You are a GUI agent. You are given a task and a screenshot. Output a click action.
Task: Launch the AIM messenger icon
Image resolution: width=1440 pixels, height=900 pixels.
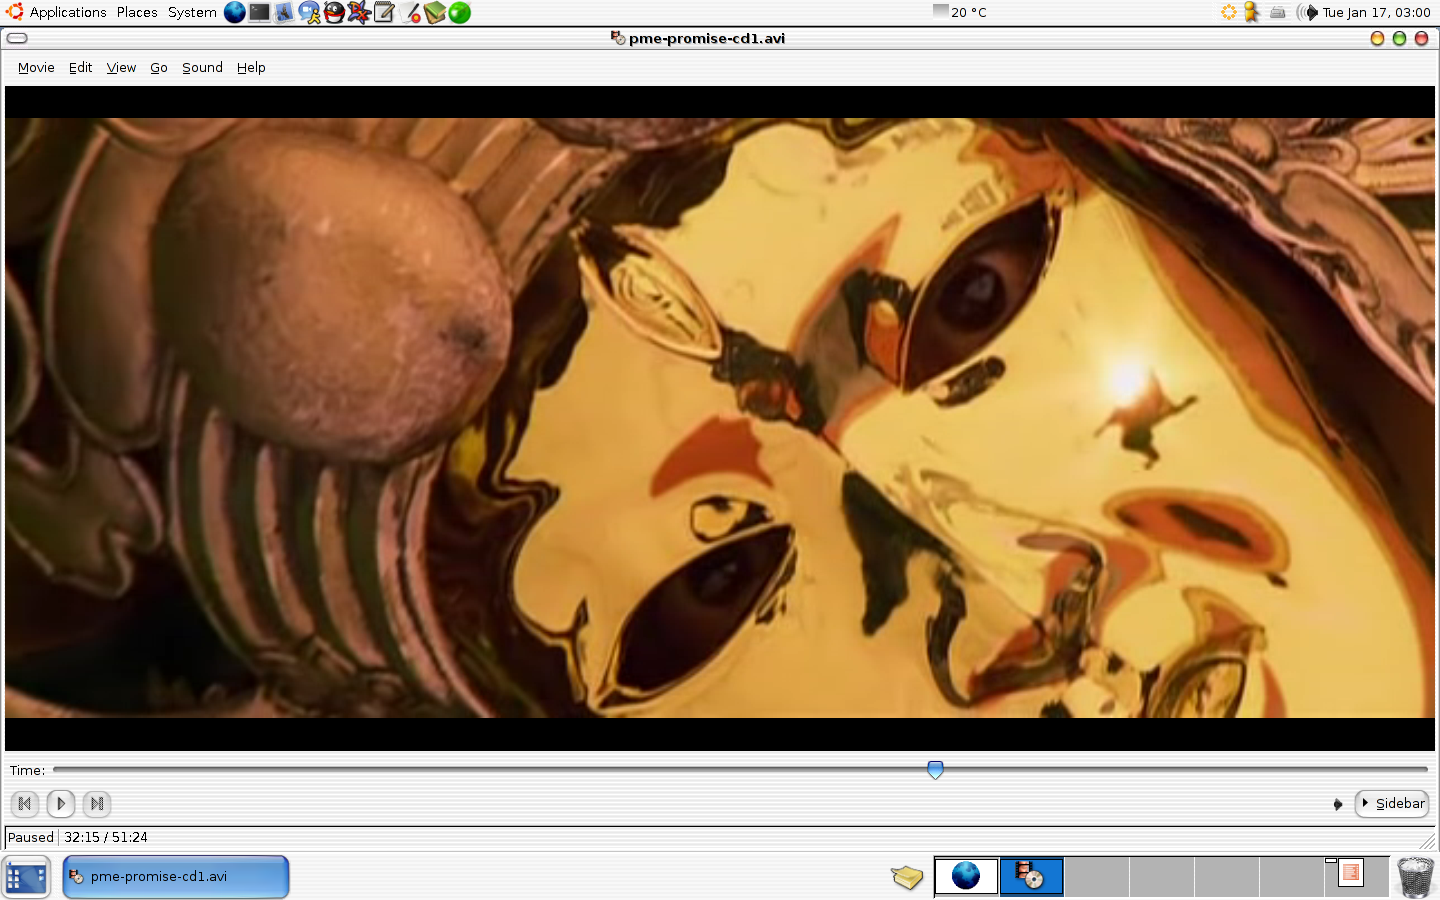(x=310, y=12)
